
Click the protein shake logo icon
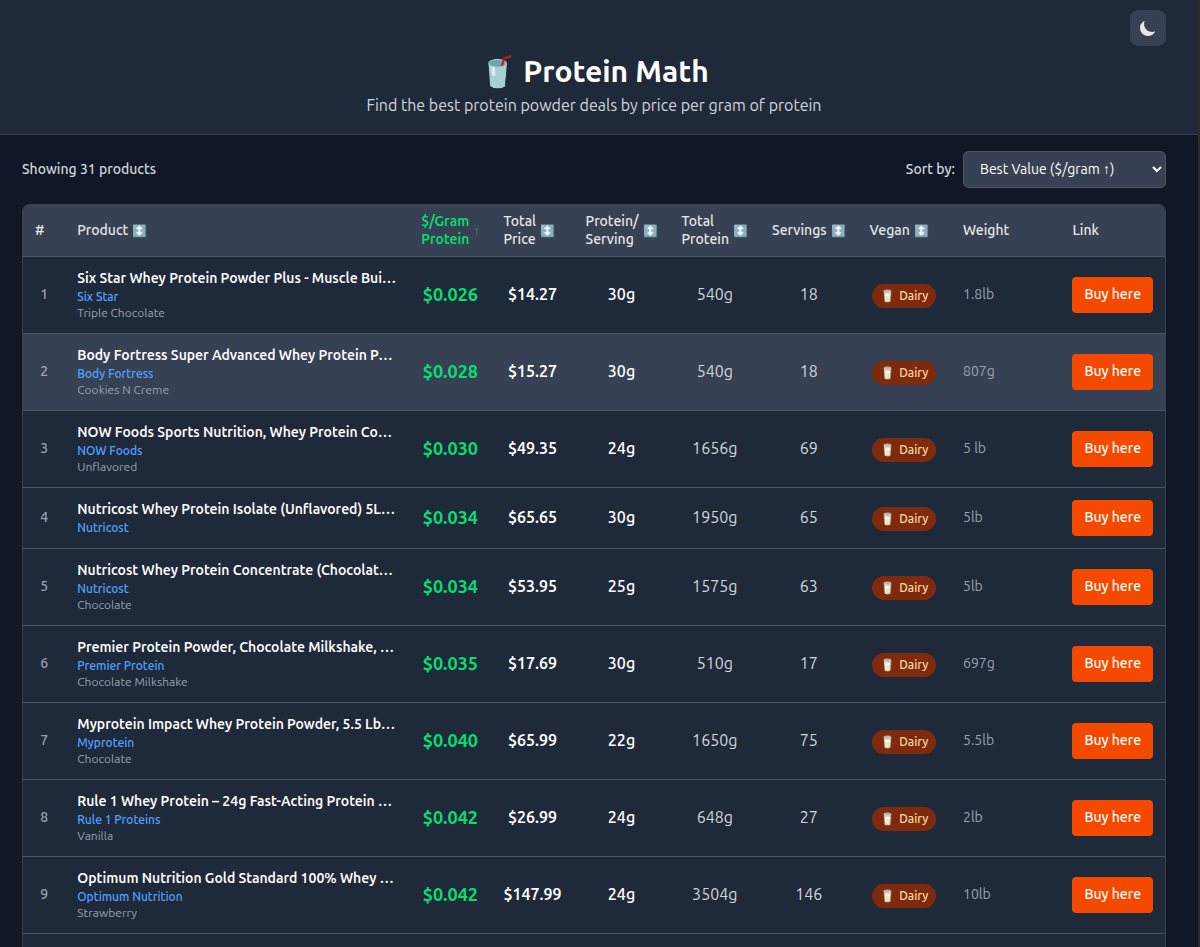coord(498,72)
